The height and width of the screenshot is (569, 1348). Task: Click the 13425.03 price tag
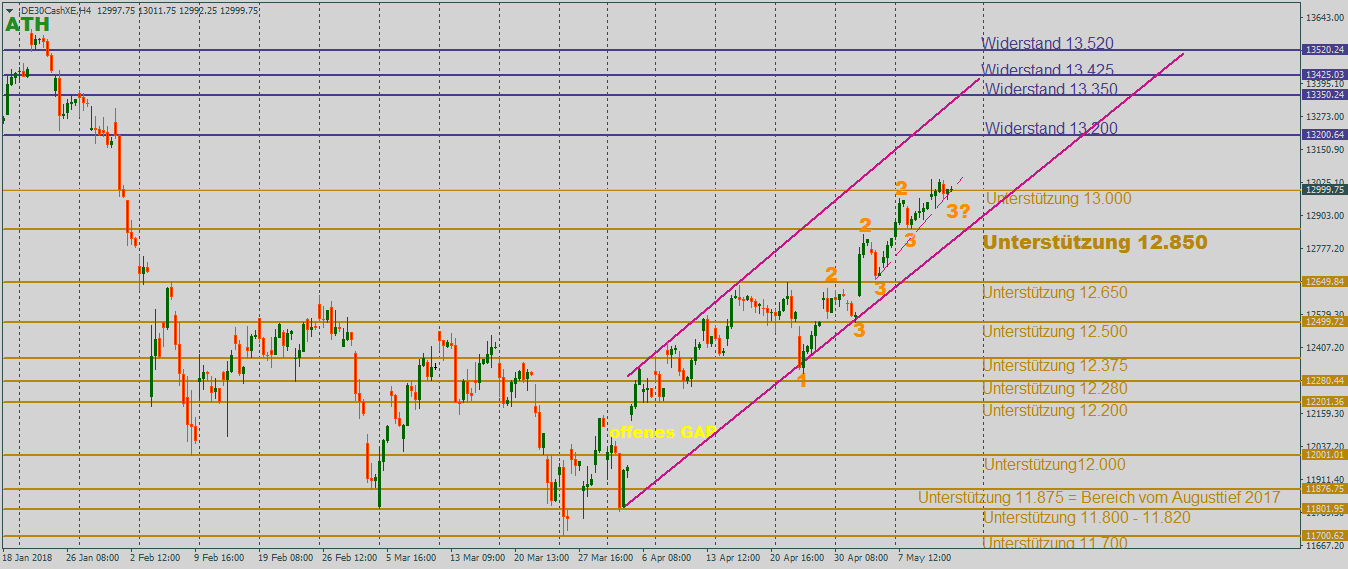click(x=1324, y=75)
